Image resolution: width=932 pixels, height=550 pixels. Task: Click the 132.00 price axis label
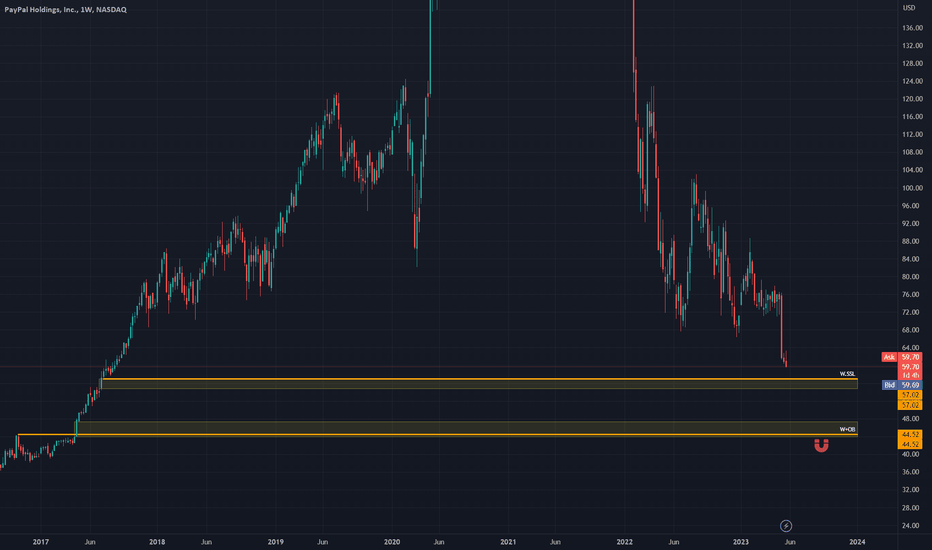tap(912, 46)
